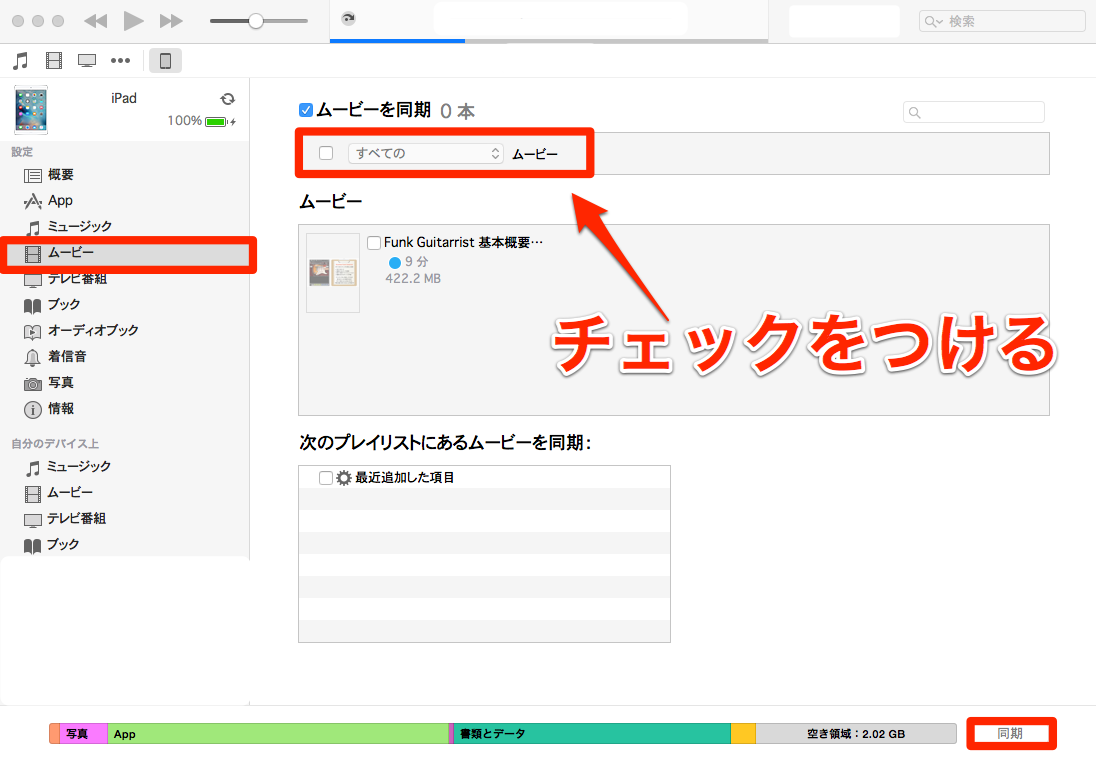Open the Movies library icon
The width and height of the screenshot is (1096, 757).
pos(54,61)
